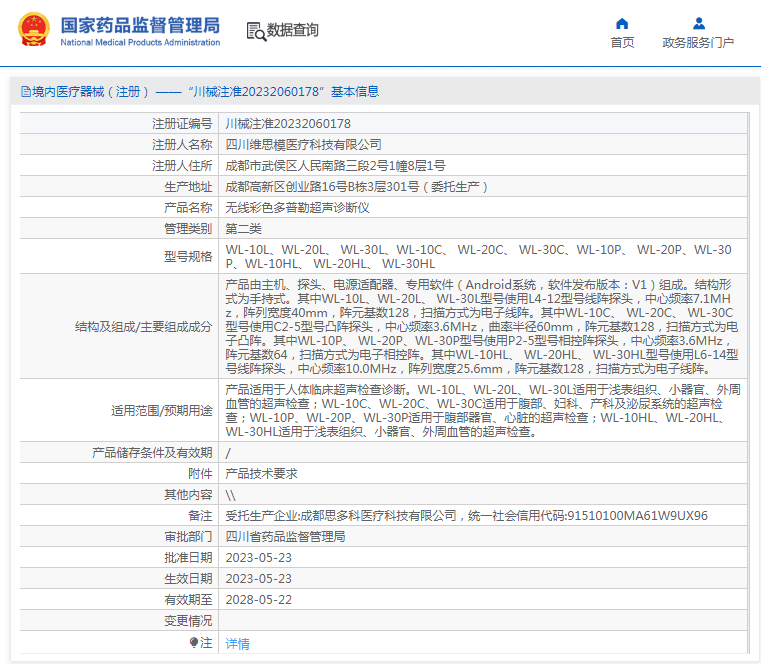Open the 政务服务门户 text label
The image size is (761, 664).
(x=698, y=42)
